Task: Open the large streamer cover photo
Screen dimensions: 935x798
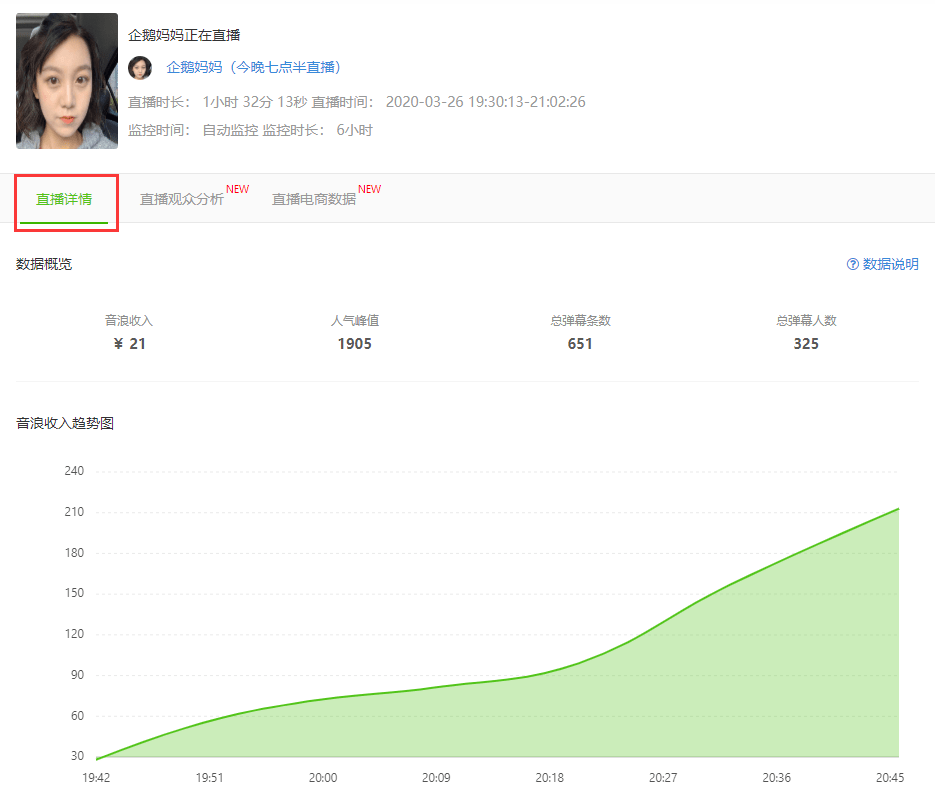Action: pos(67,81)
